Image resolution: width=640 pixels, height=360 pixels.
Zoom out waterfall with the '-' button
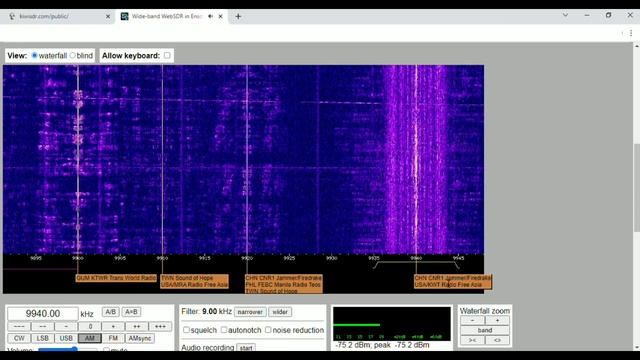click(472, 320)
